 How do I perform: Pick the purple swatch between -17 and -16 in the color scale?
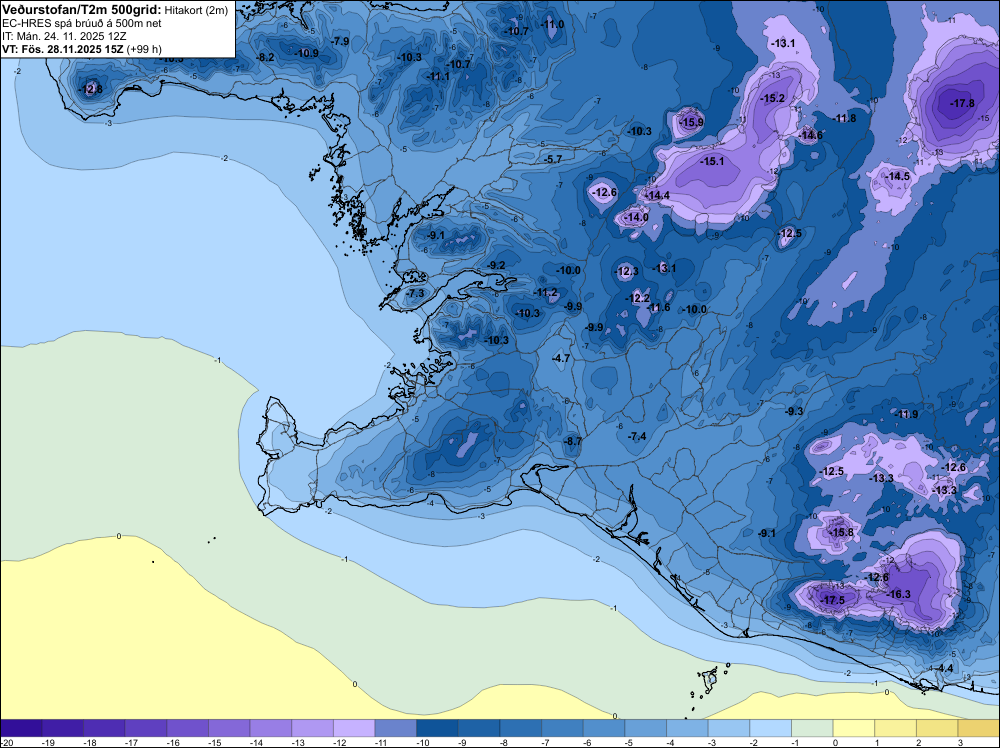point(145,728)
